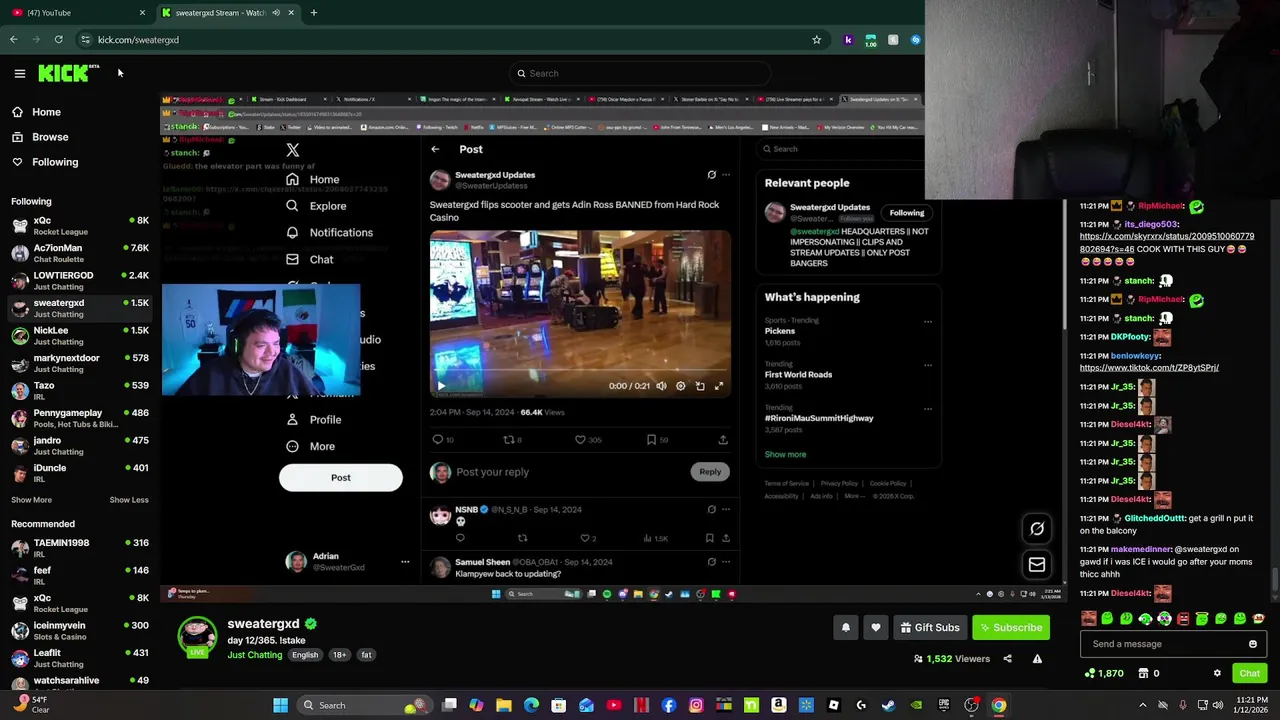This screenshot has width=1280, height=720.
Task: Expand following list with Show More
Action: (x=31, y=500)
